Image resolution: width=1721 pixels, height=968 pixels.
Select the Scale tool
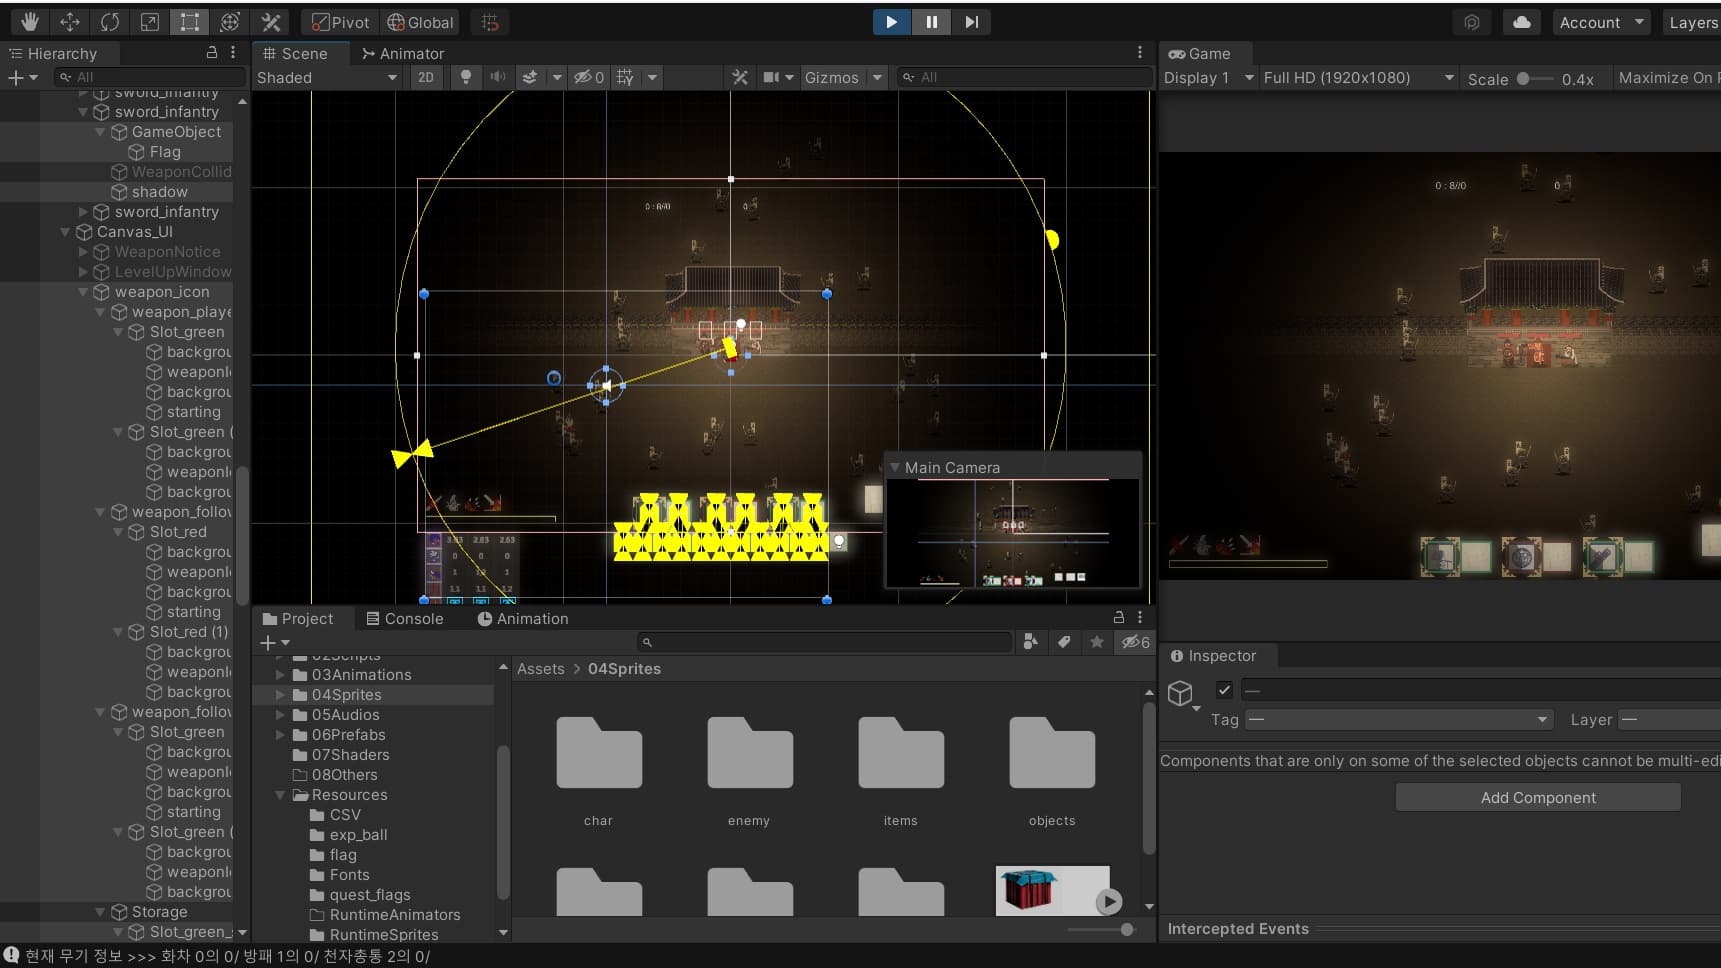point(150,22)
